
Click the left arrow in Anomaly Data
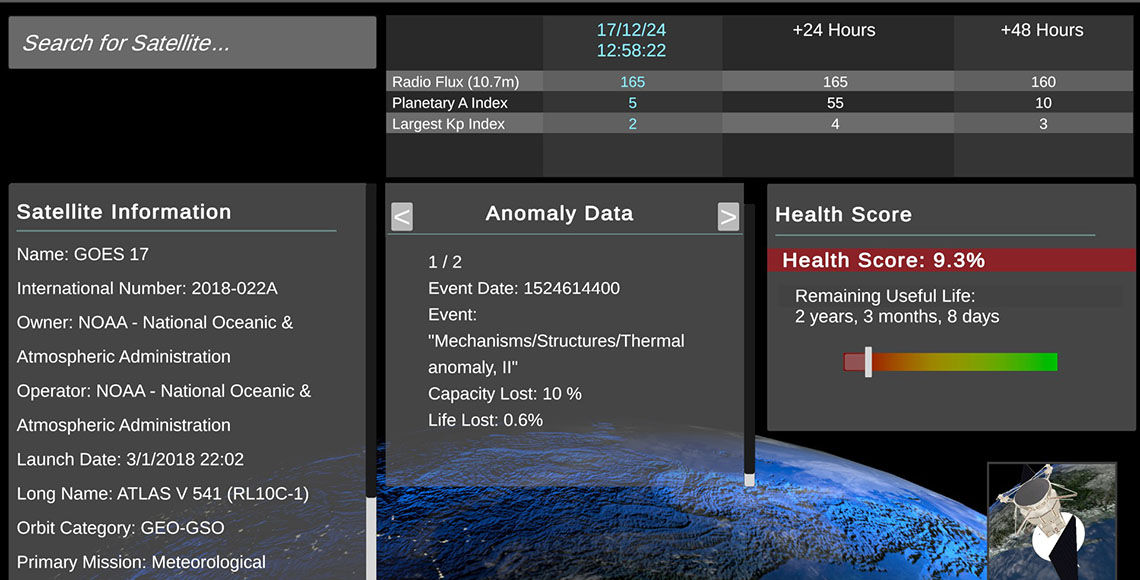pos(401,216)
